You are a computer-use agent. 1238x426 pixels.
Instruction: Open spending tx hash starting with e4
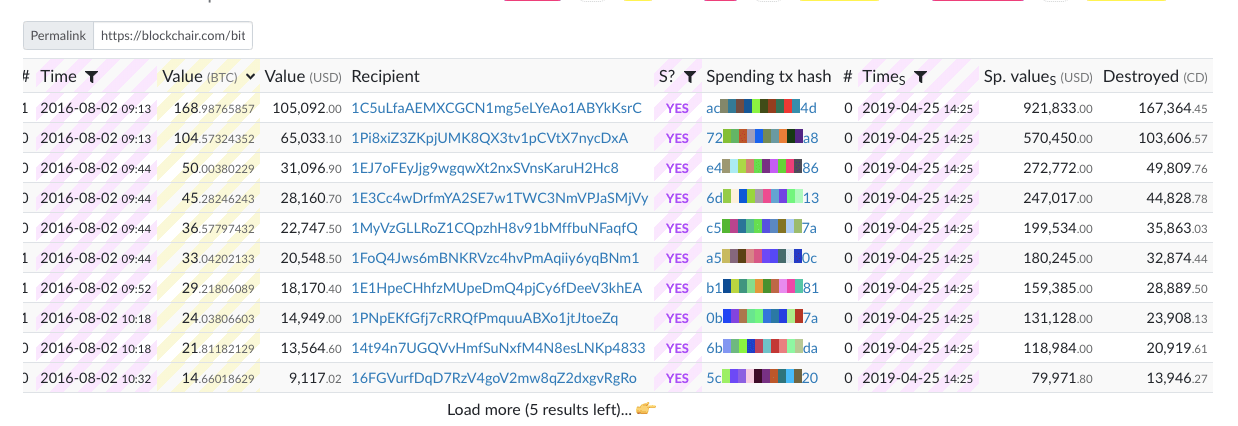[762, 168]
